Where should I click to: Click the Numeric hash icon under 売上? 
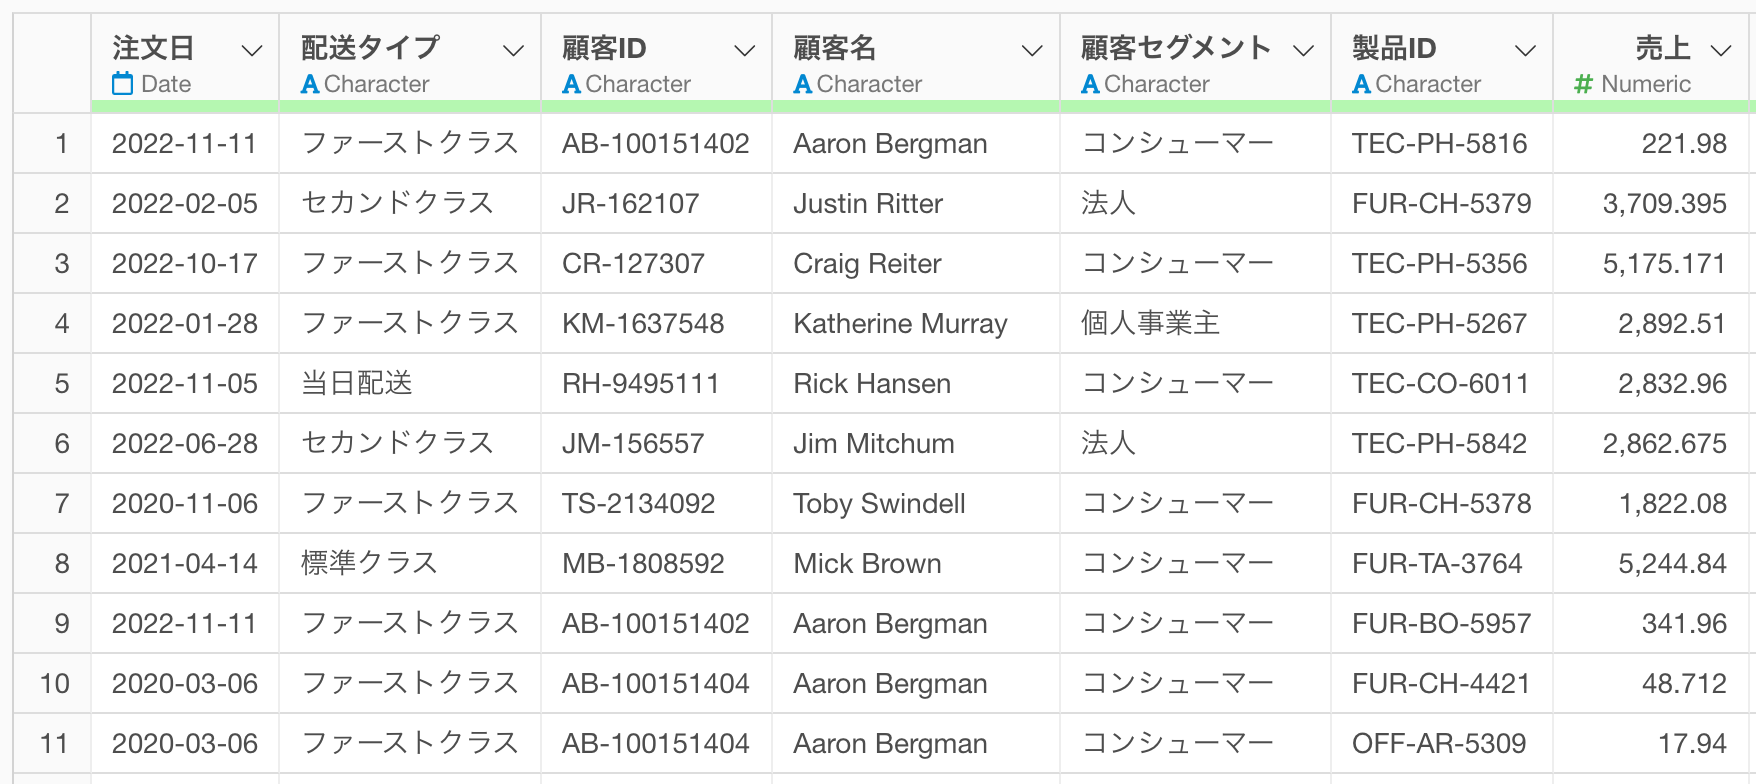click(x=1583, y=84)
